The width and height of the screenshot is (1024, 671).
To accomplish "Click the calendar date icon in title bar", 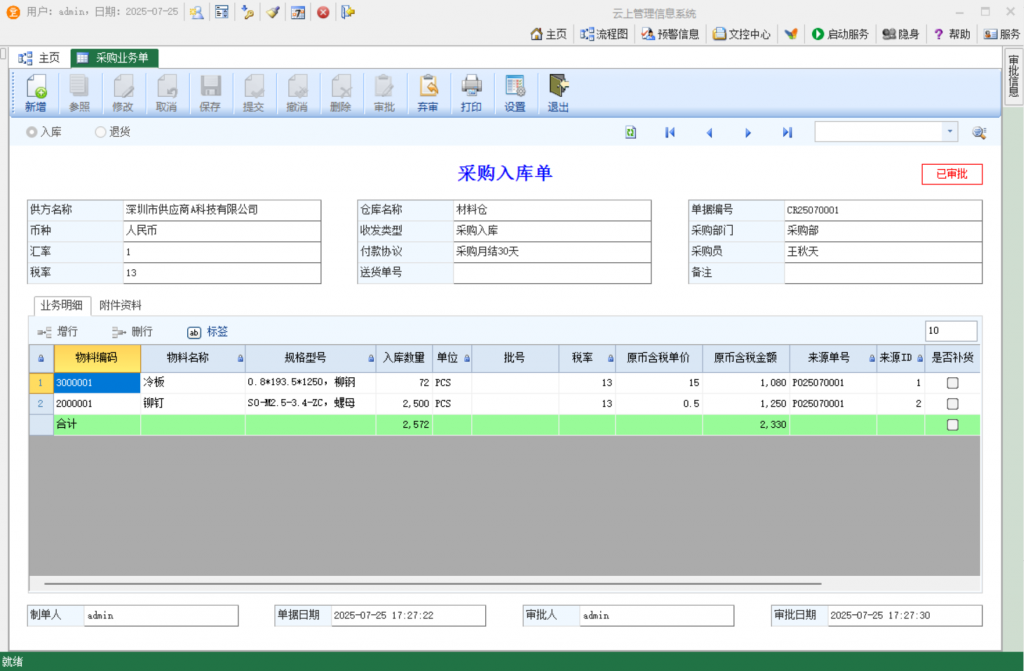I will 298,12.
